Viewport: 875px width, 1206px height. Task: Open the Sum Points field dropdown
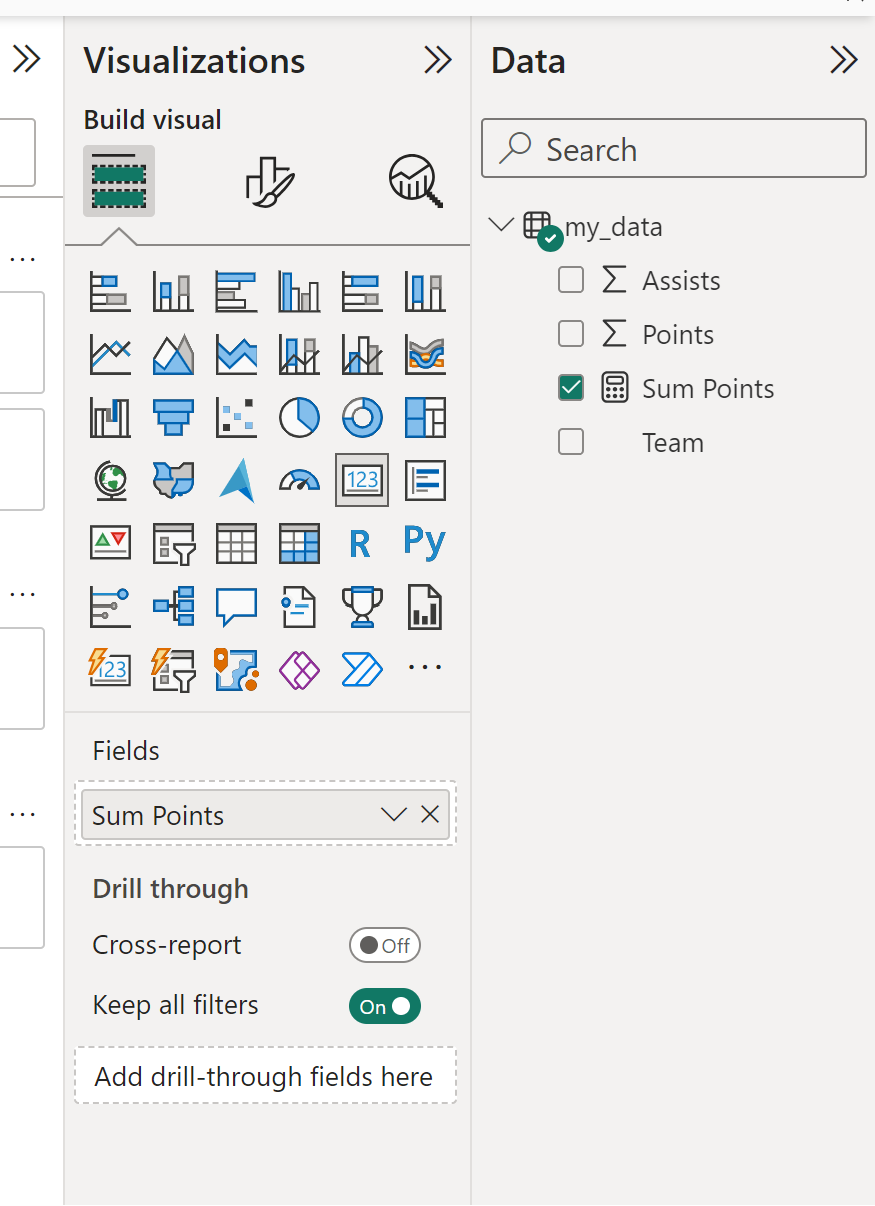pos(392,814)
